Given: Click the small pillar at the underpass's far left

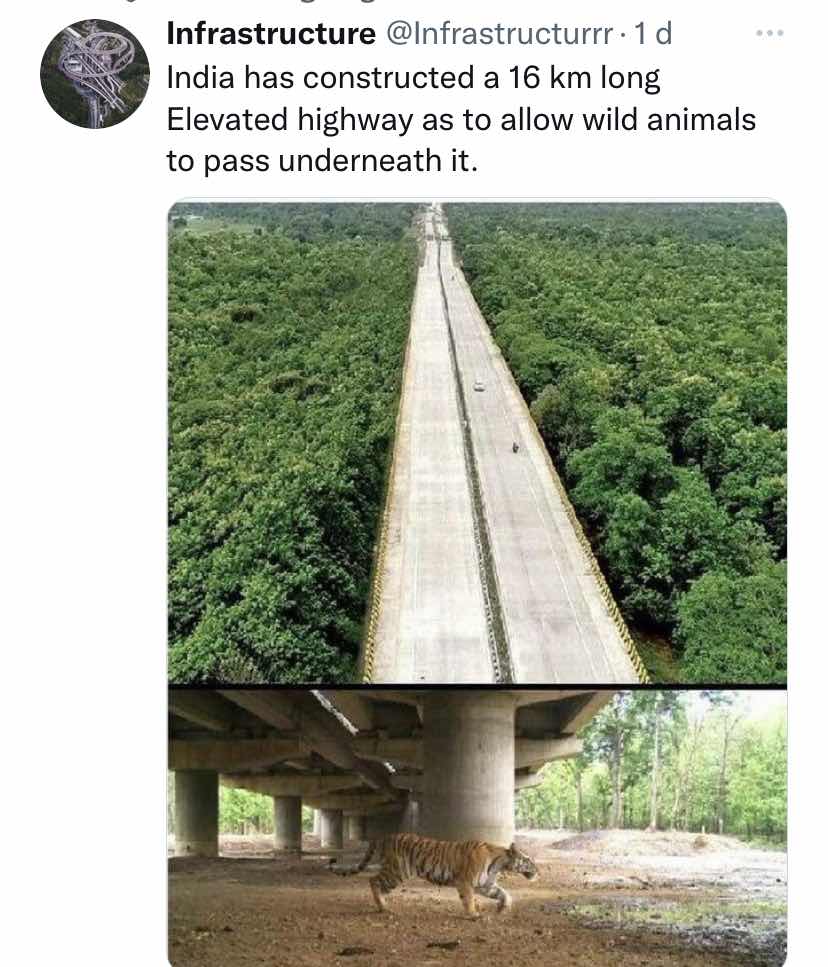Looking at the screenshot, I should [x=196, y=813].
